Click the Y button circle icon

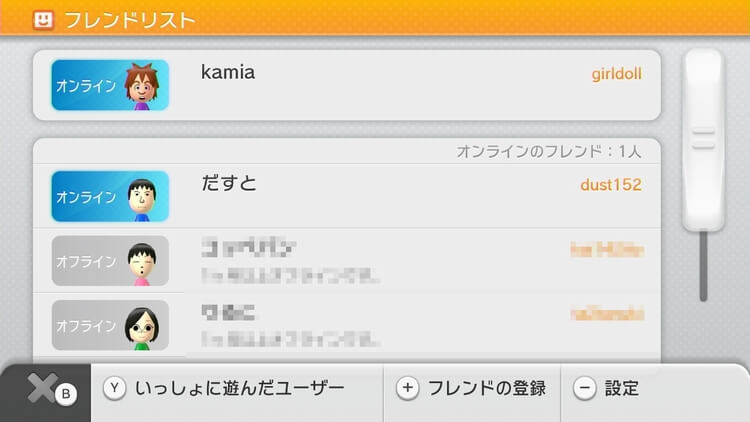click(x=114, y=389)
